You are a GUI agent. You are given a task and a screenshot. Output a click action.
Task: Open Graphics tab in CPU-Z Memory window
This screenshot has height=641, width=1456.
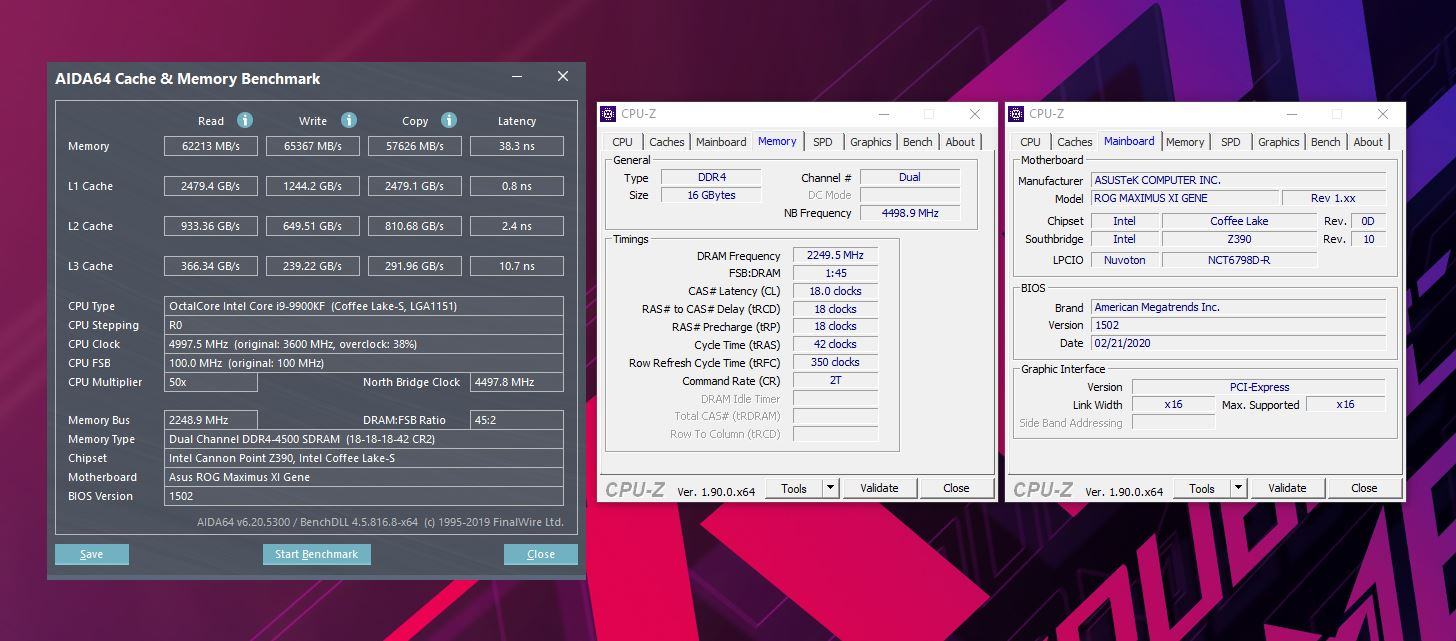871,142
